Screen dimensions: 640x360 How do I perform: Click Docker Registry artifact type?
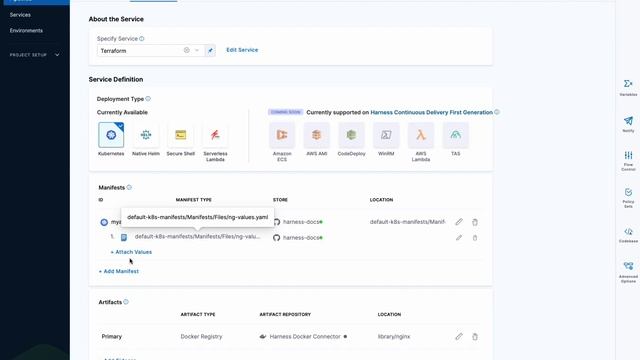[x=201, y=337]
